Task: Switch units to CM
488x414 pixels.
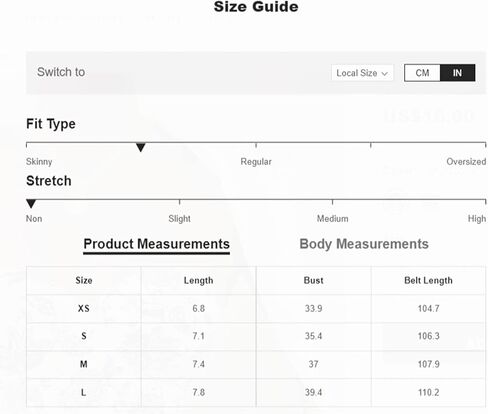Action: 422,73
